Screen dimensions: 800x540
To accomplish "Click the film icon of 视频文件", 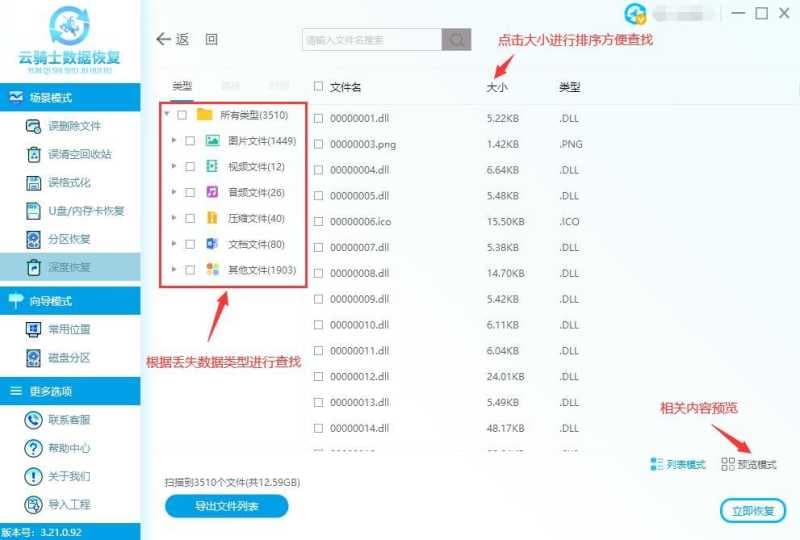I will [212, 166].
